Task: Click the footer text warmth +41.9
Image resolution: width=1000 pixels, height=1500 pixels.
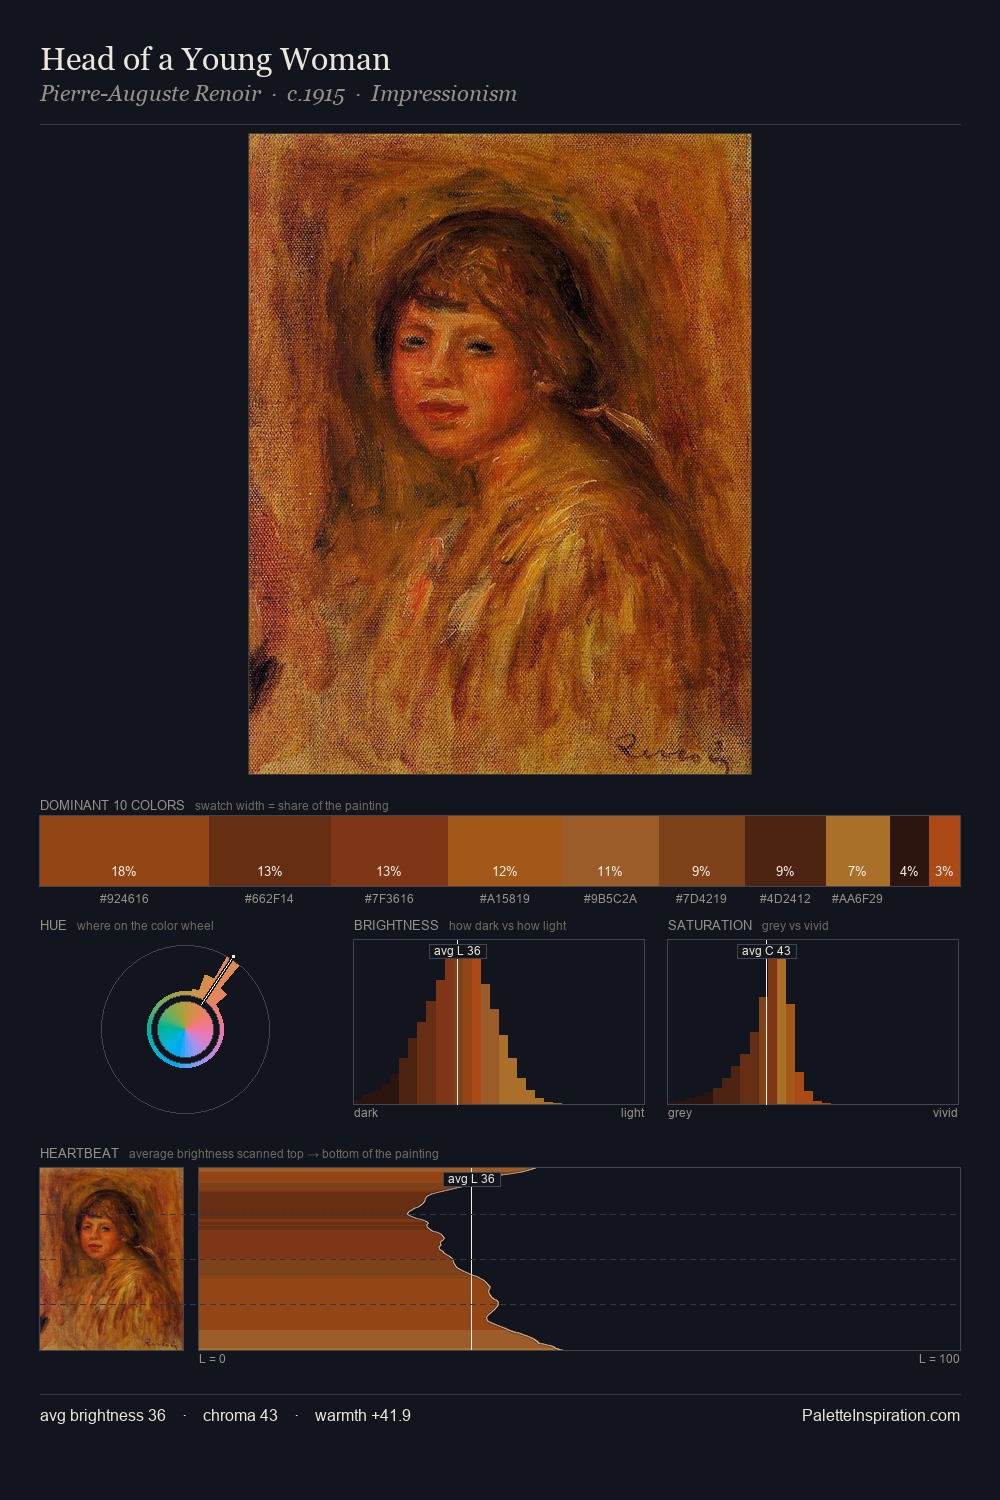Action: click(363, 1415)
